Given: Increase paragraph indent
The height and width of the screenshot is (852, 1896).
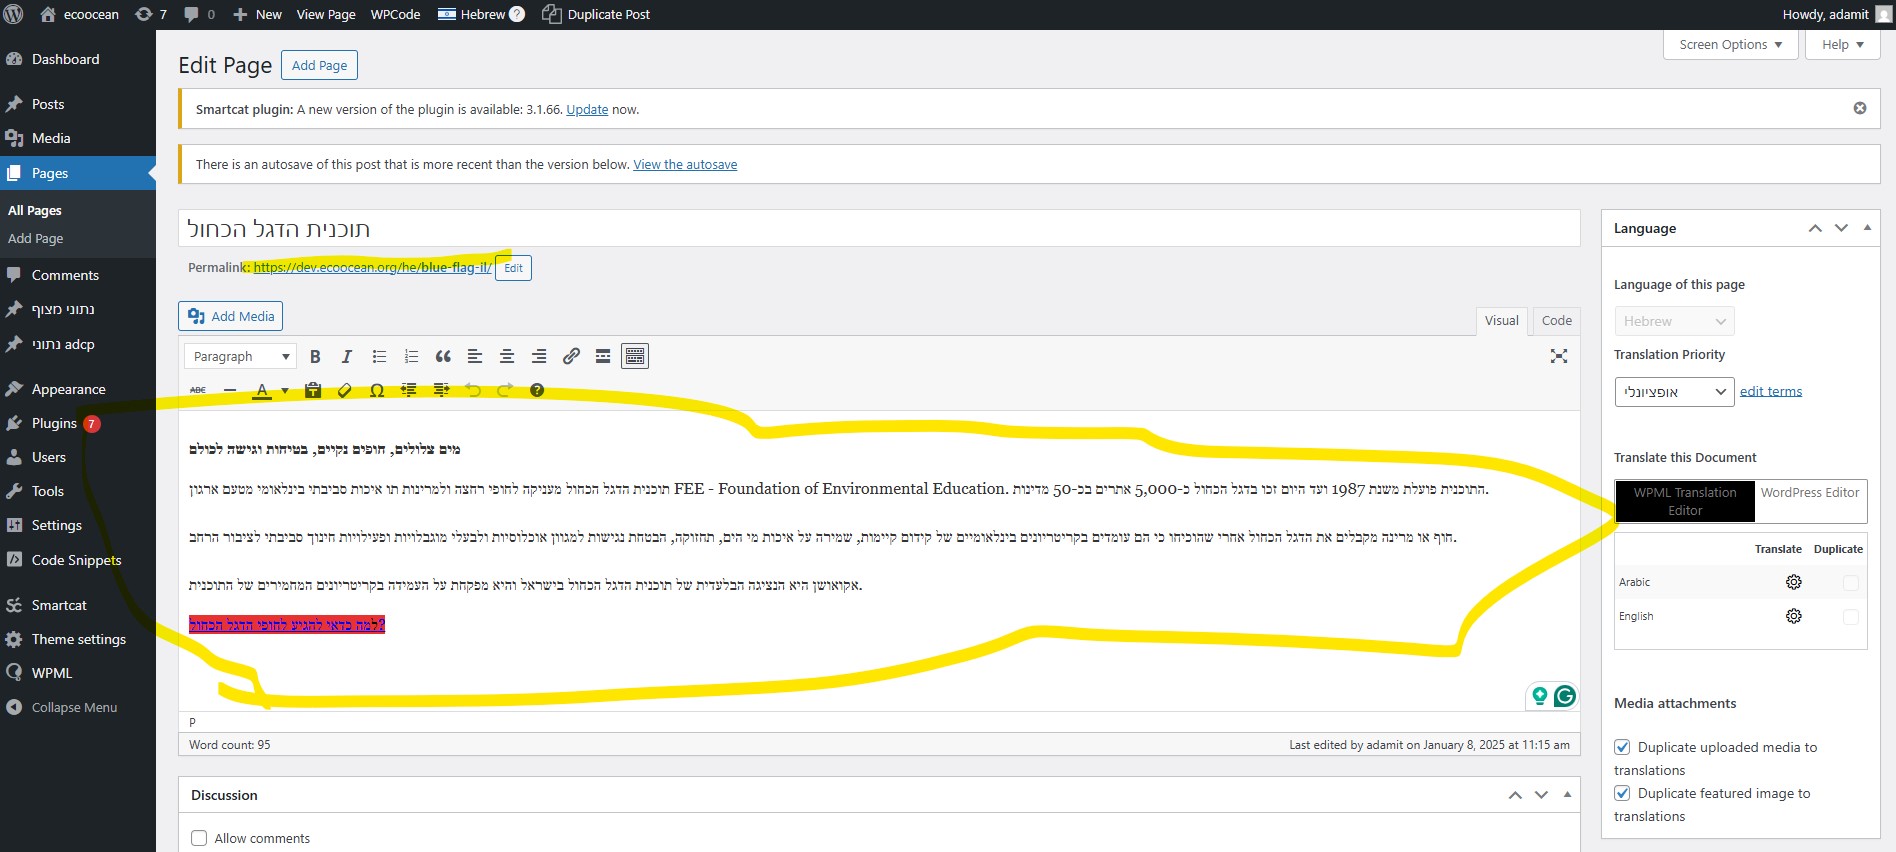Looking at the screenshot, I should pos(441,390).
